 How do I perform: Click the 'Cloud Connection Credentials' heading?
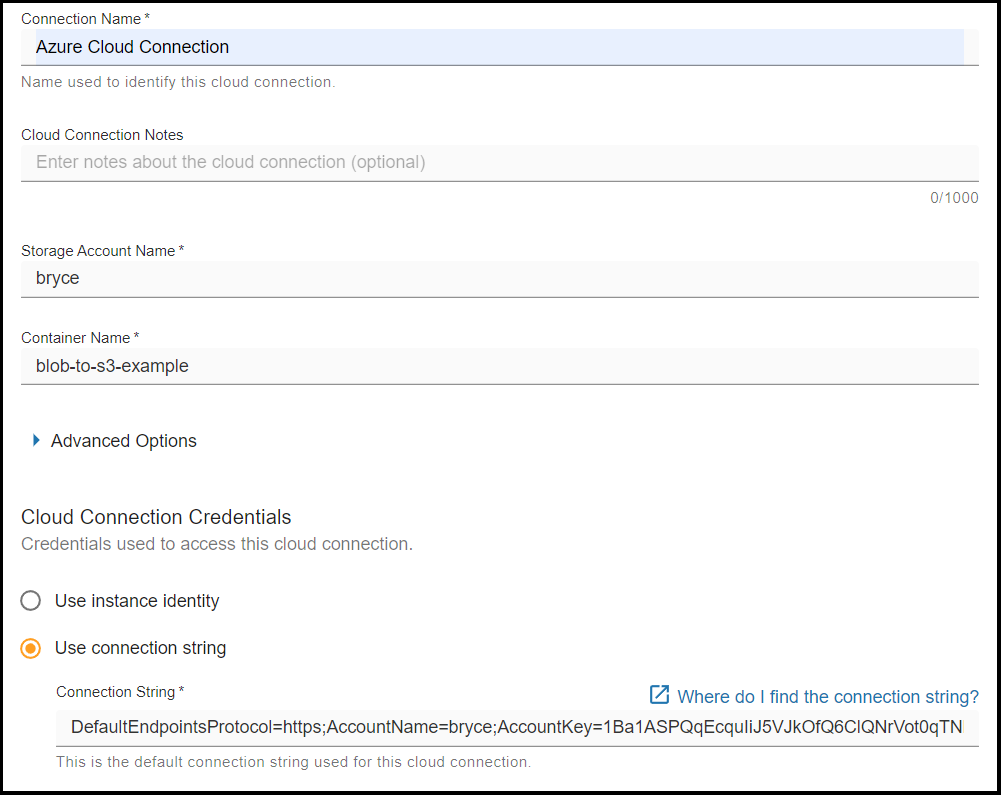pos(156,517)
